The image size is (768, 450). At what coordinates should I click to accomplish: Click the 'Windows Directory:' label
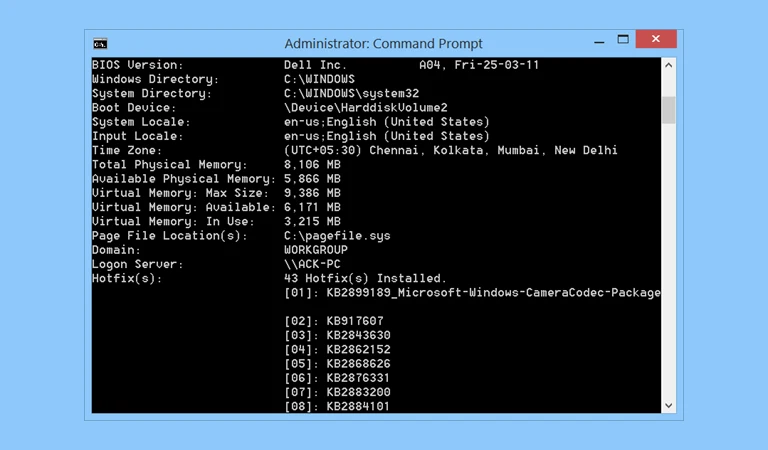[155, 79]
